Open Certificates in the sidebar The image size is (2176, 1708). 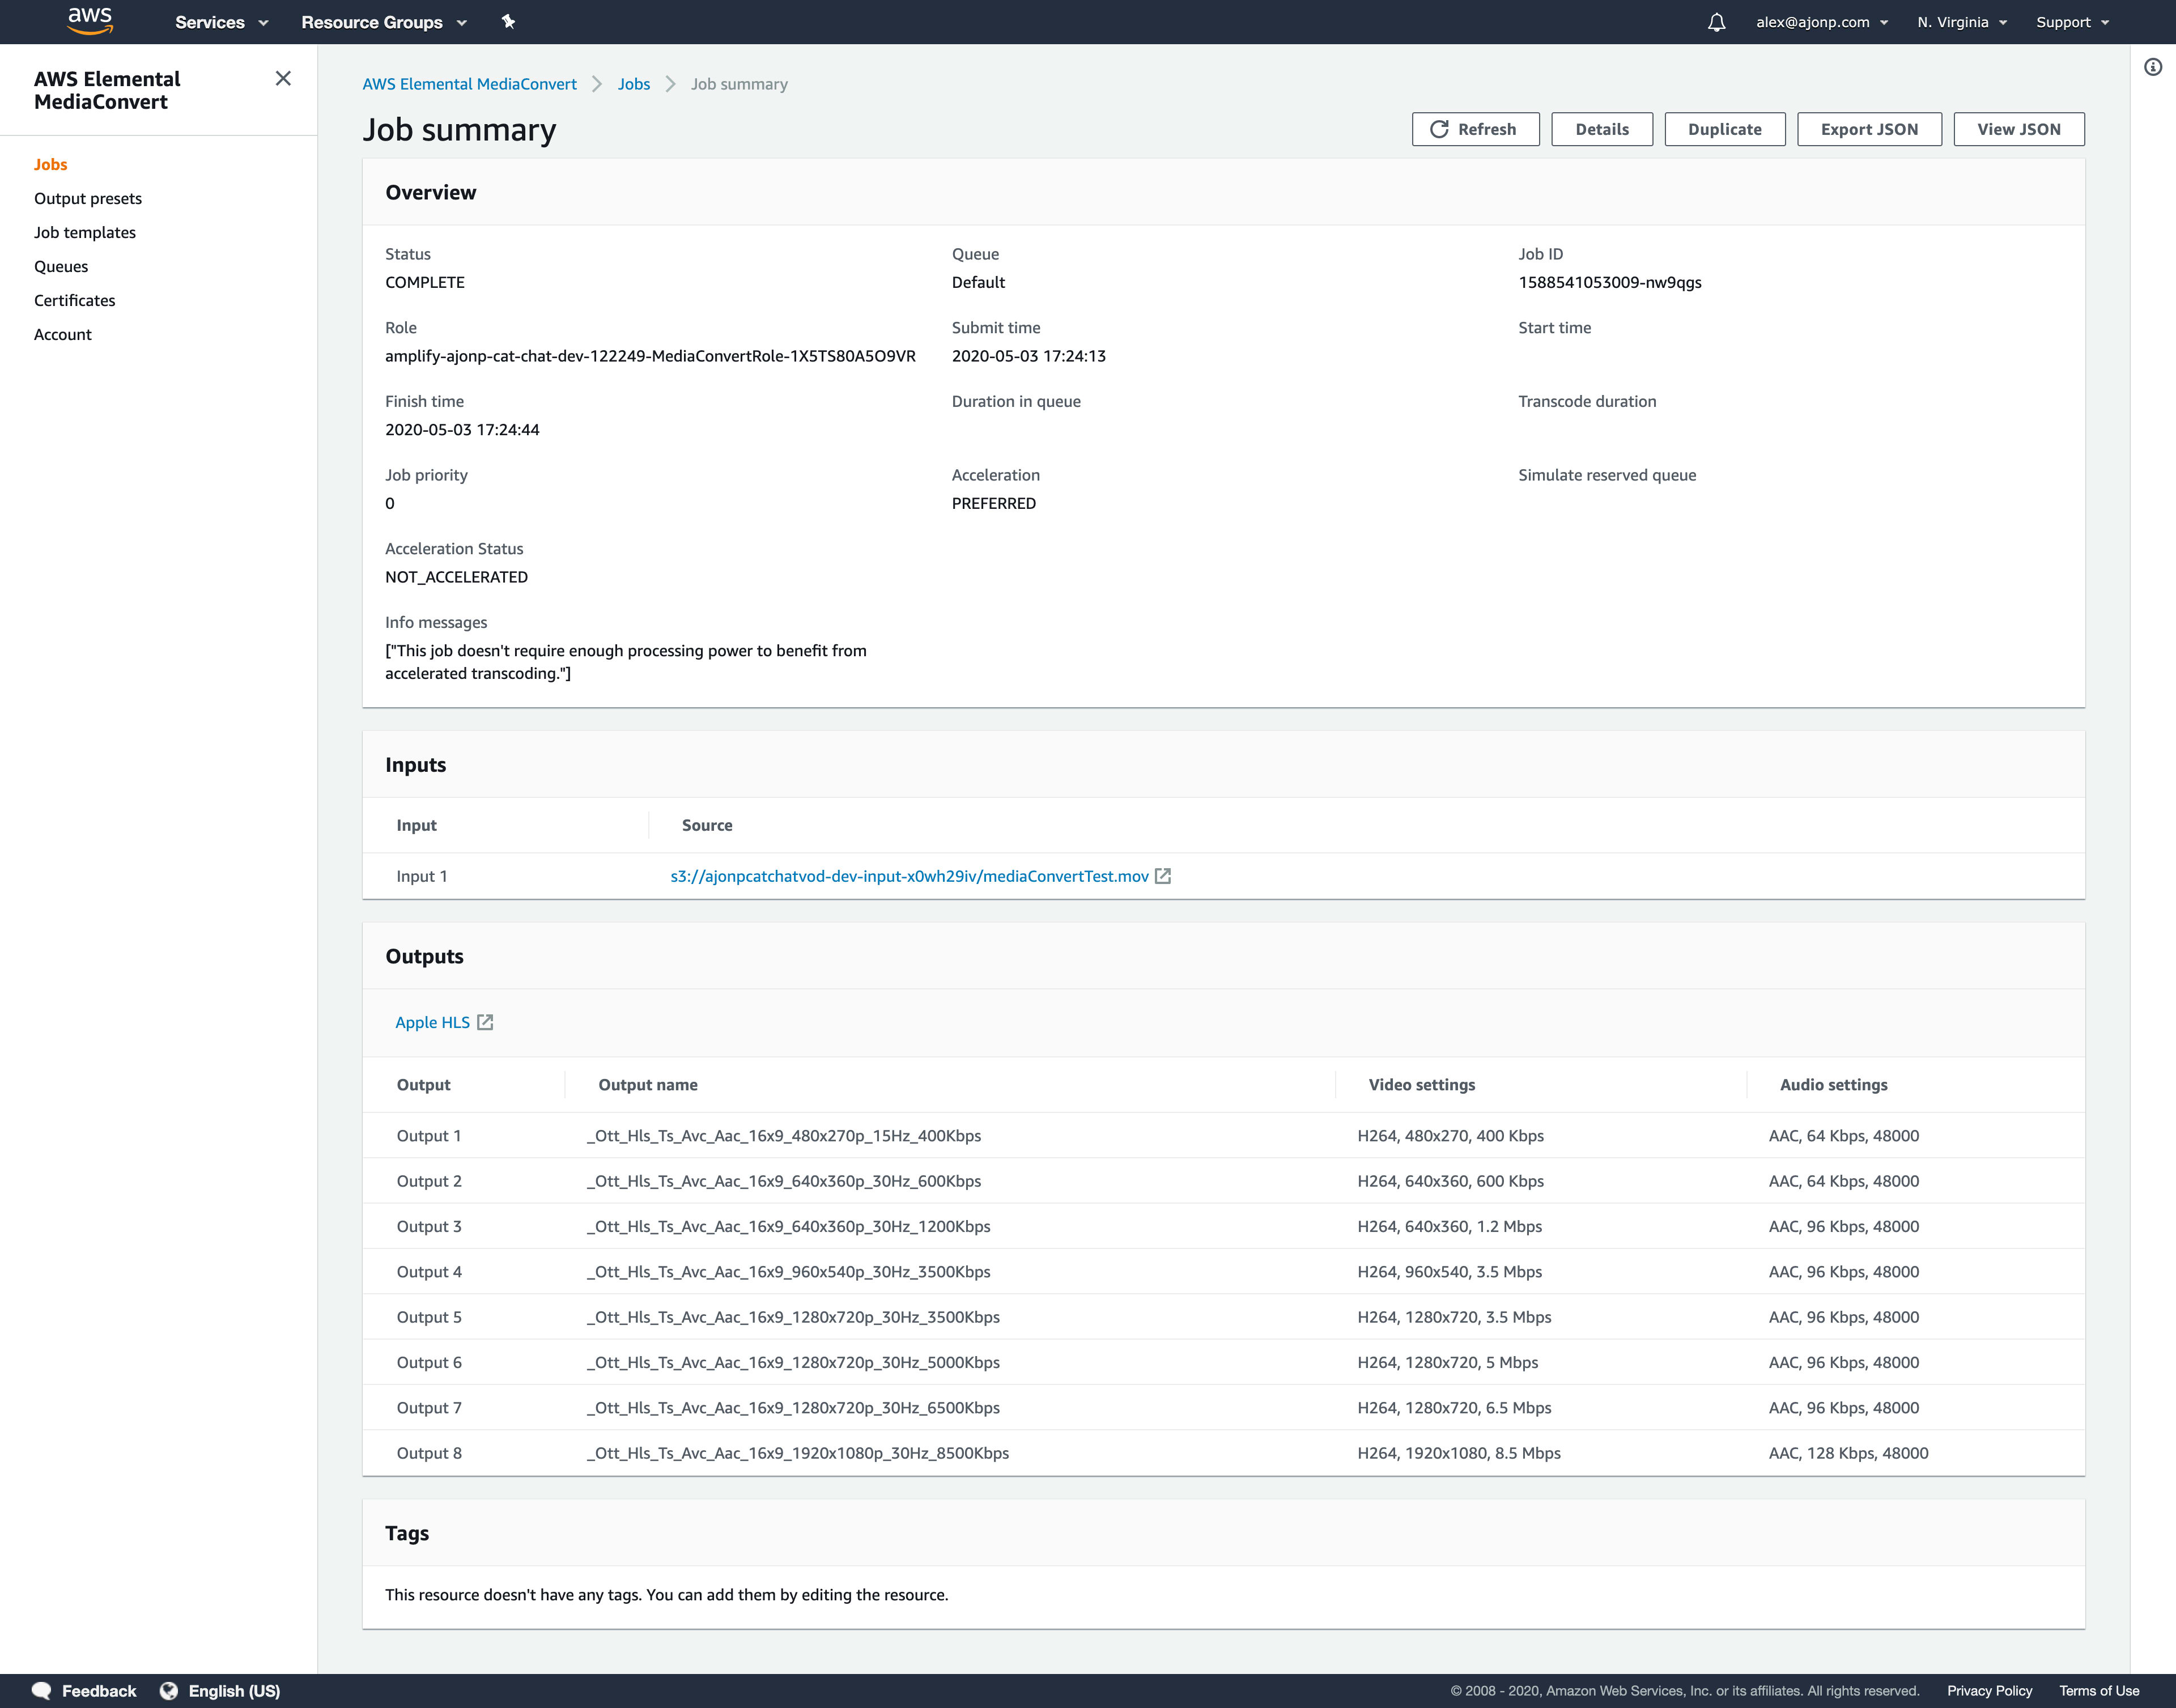74,300
